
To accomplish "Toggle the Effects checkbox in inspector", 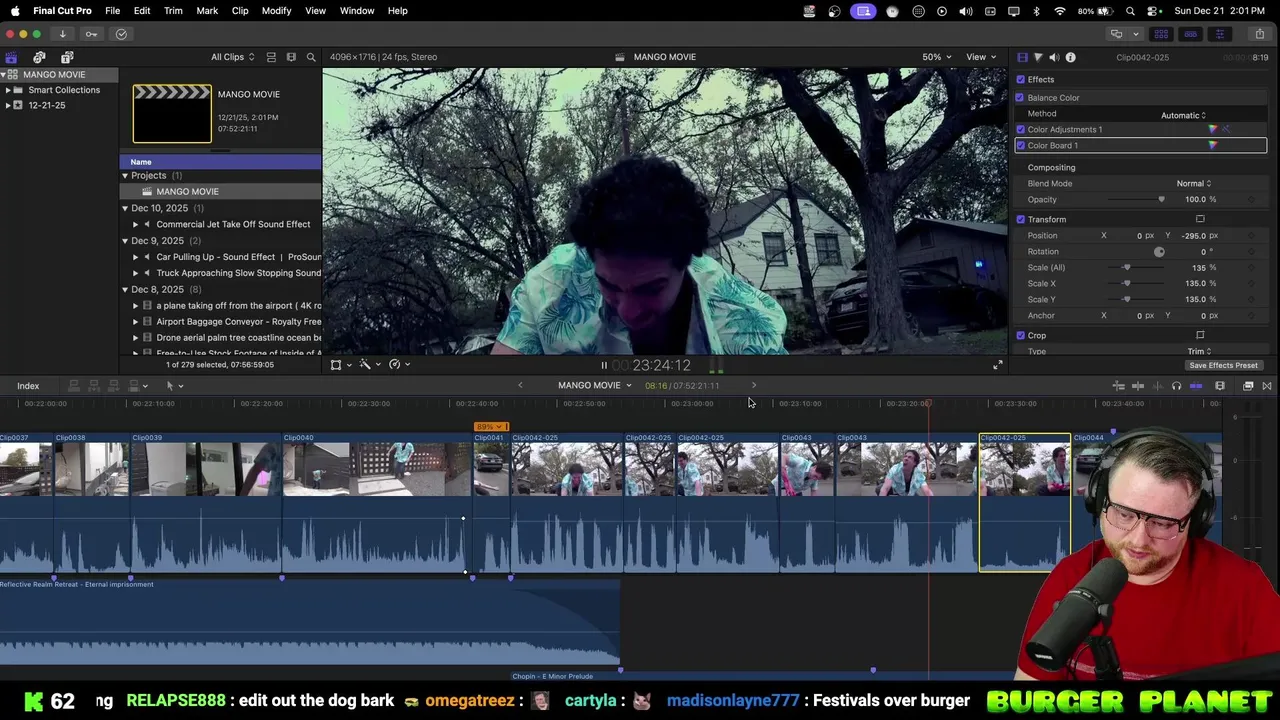I will pos(1020,79).
